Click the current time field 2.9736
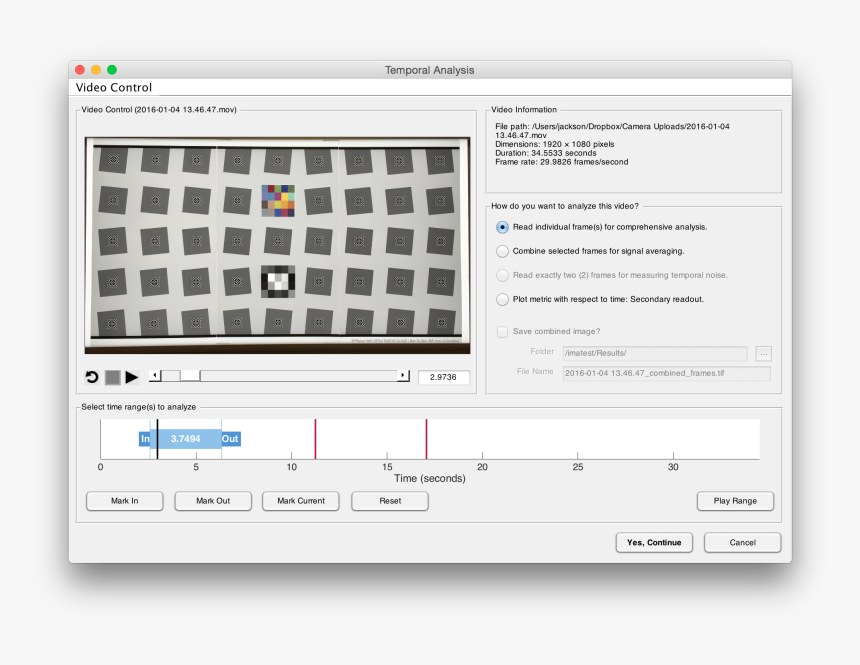860x665 pixels. point(443,377)
